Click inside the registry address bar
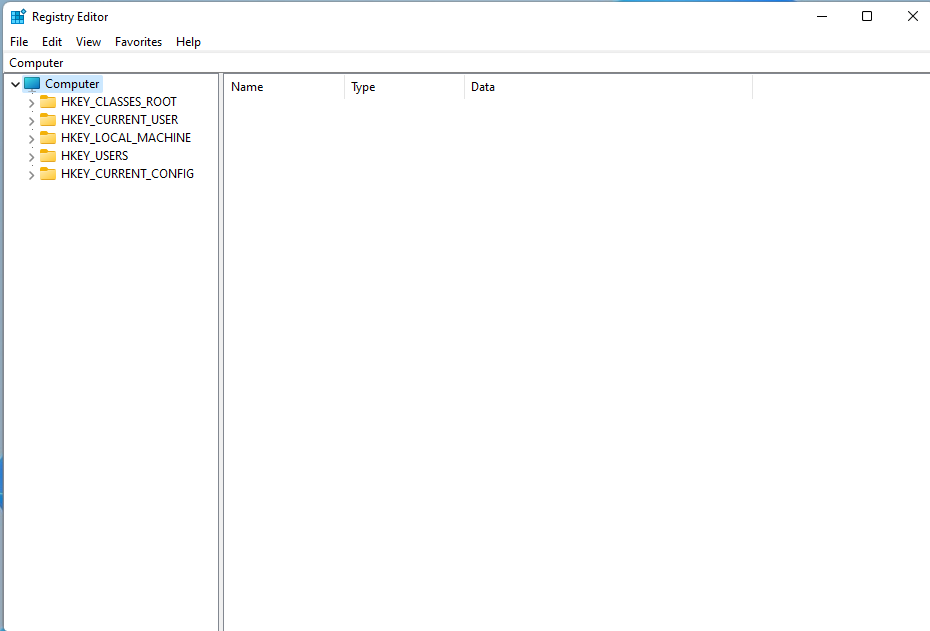Viewport: 930px width, 631px height. (x=400, y=62)
